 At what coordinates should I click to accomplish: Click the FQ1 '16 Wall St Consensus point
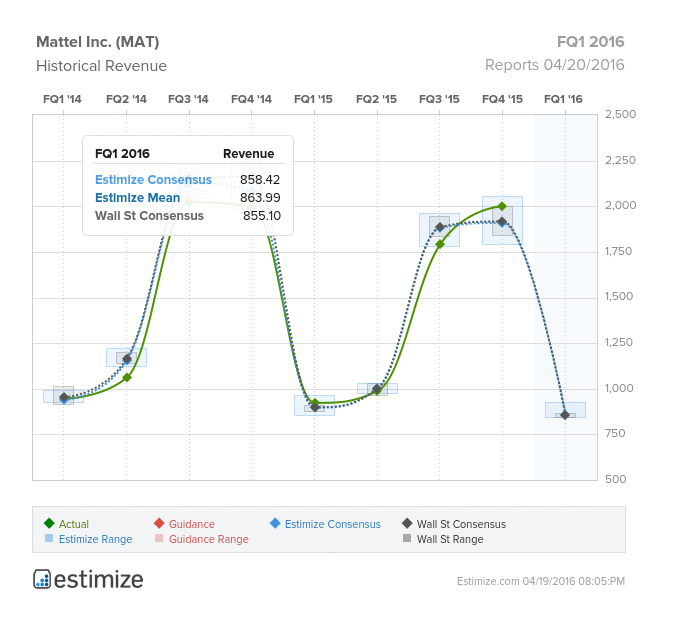pyautogui.click(x=565, y=415)
